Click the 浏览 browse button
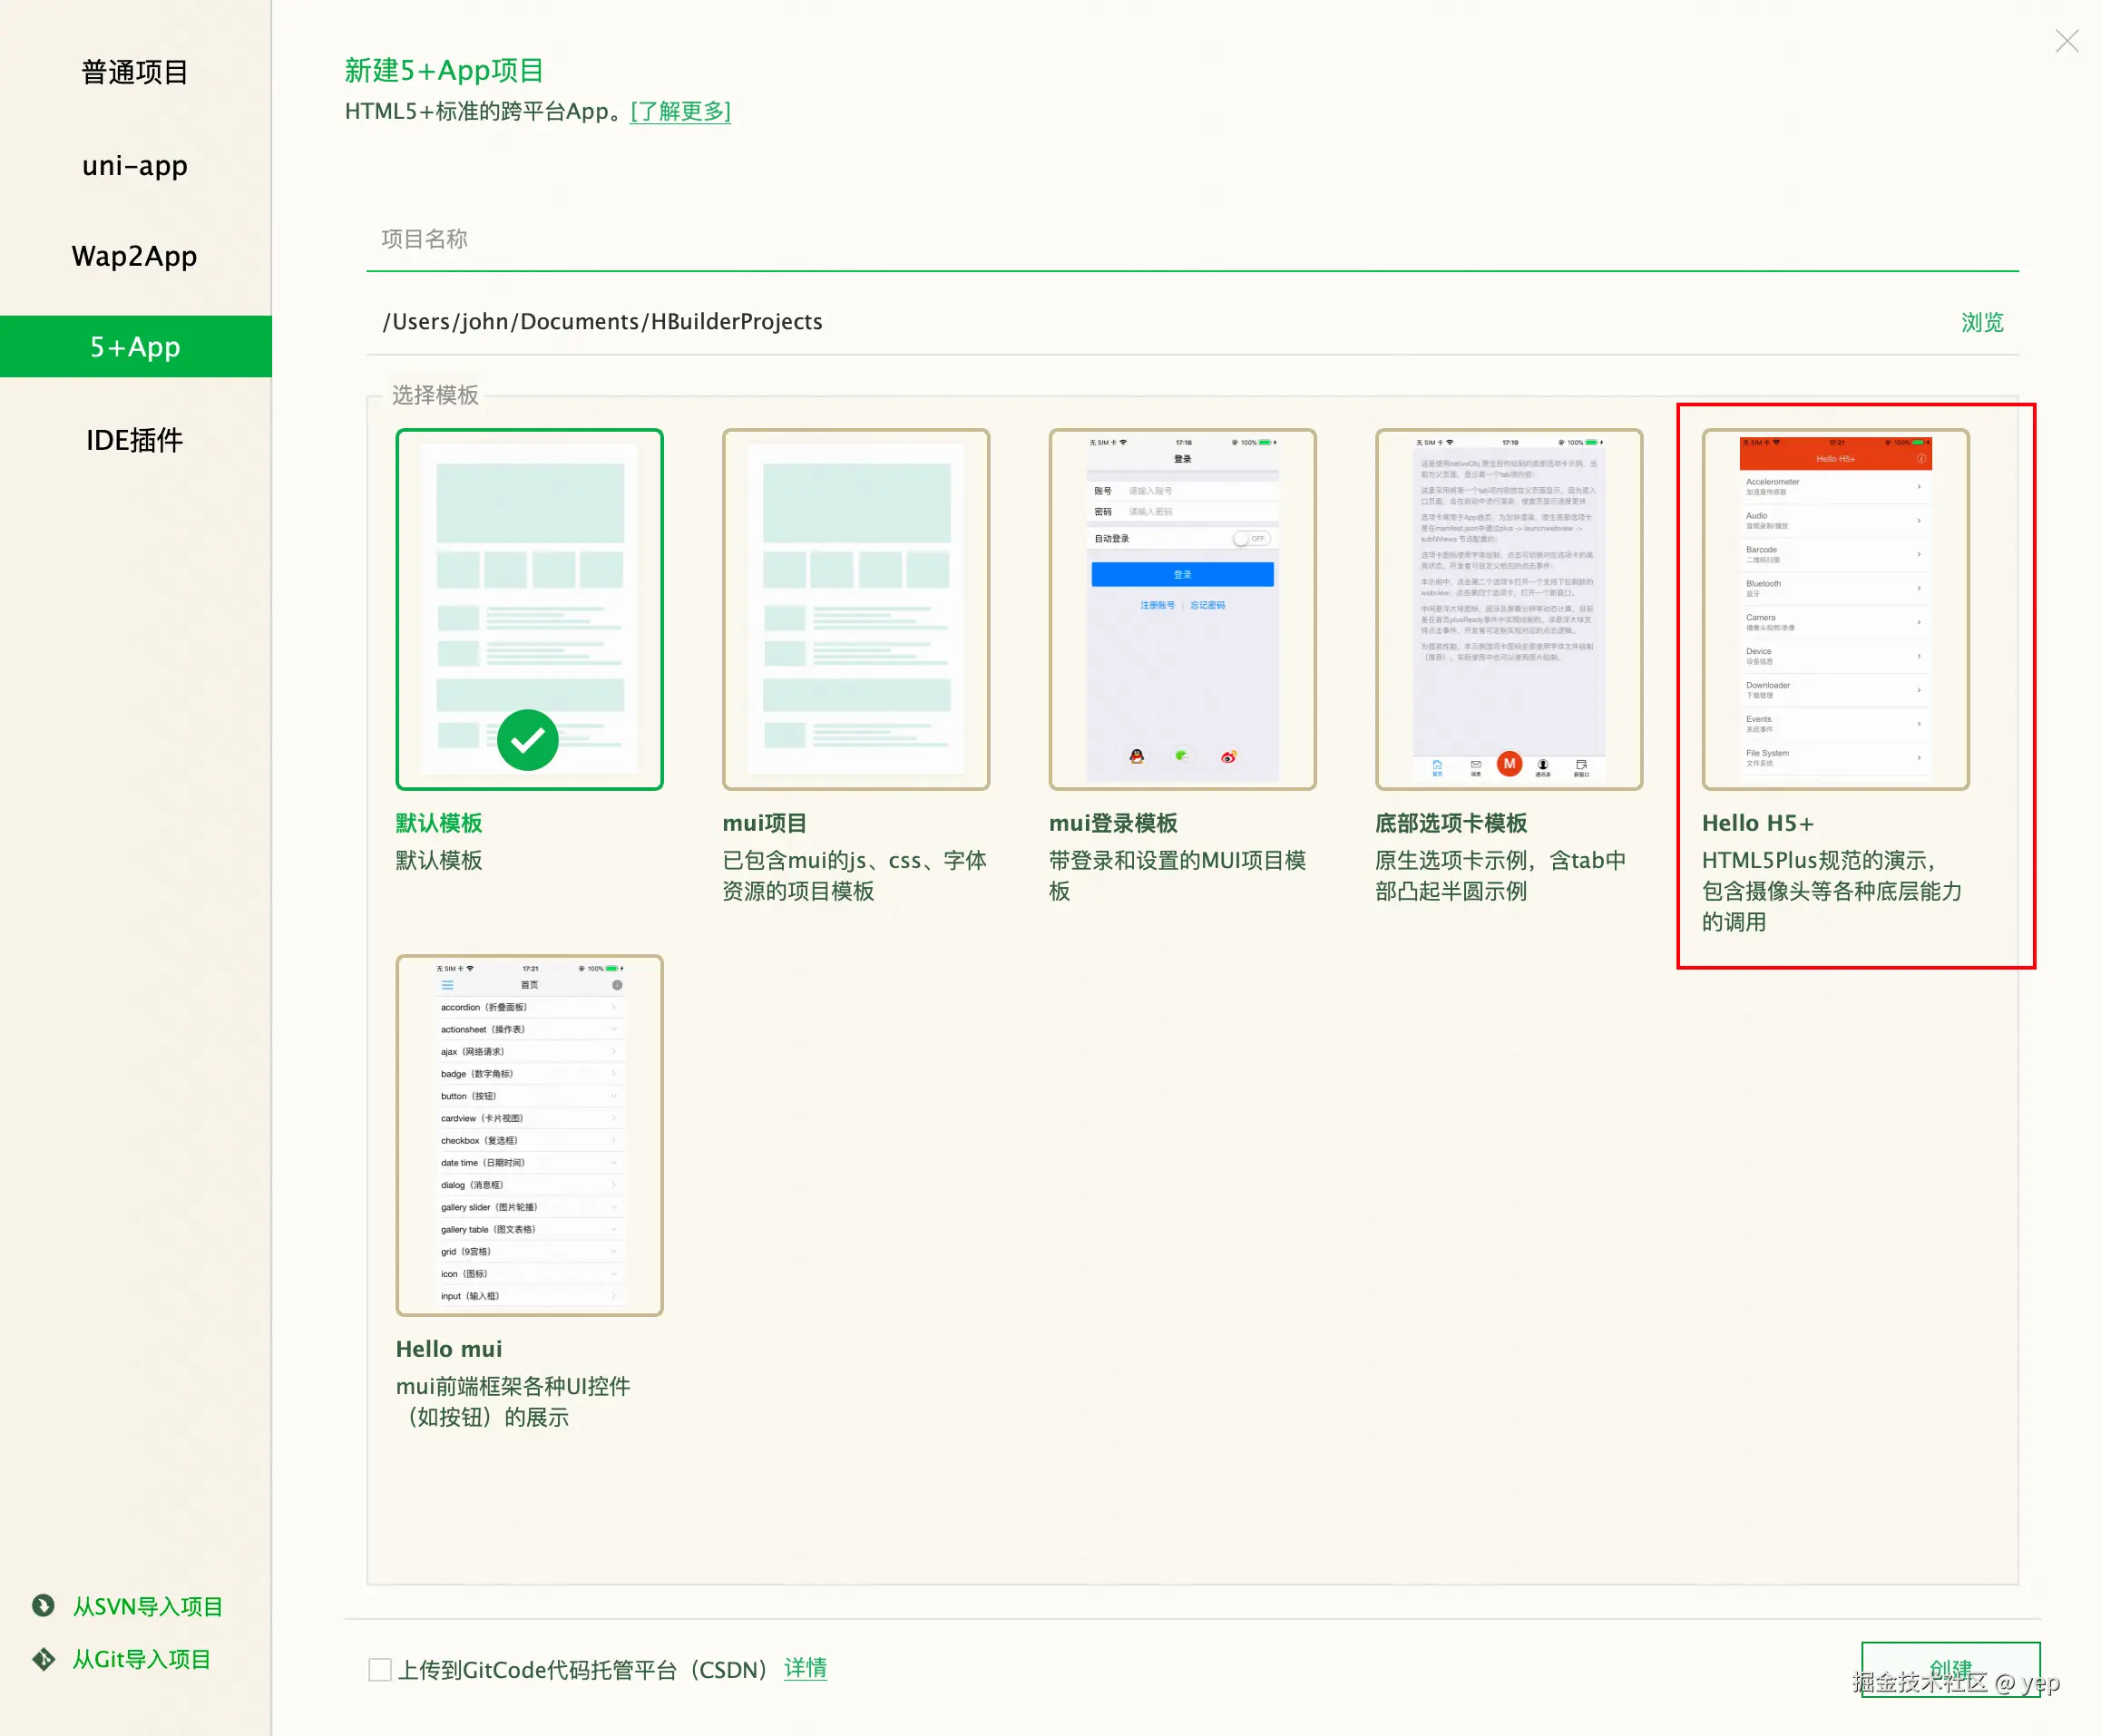The width and height of the screenshot is (2101, 1736). [x=1981, y=322]
